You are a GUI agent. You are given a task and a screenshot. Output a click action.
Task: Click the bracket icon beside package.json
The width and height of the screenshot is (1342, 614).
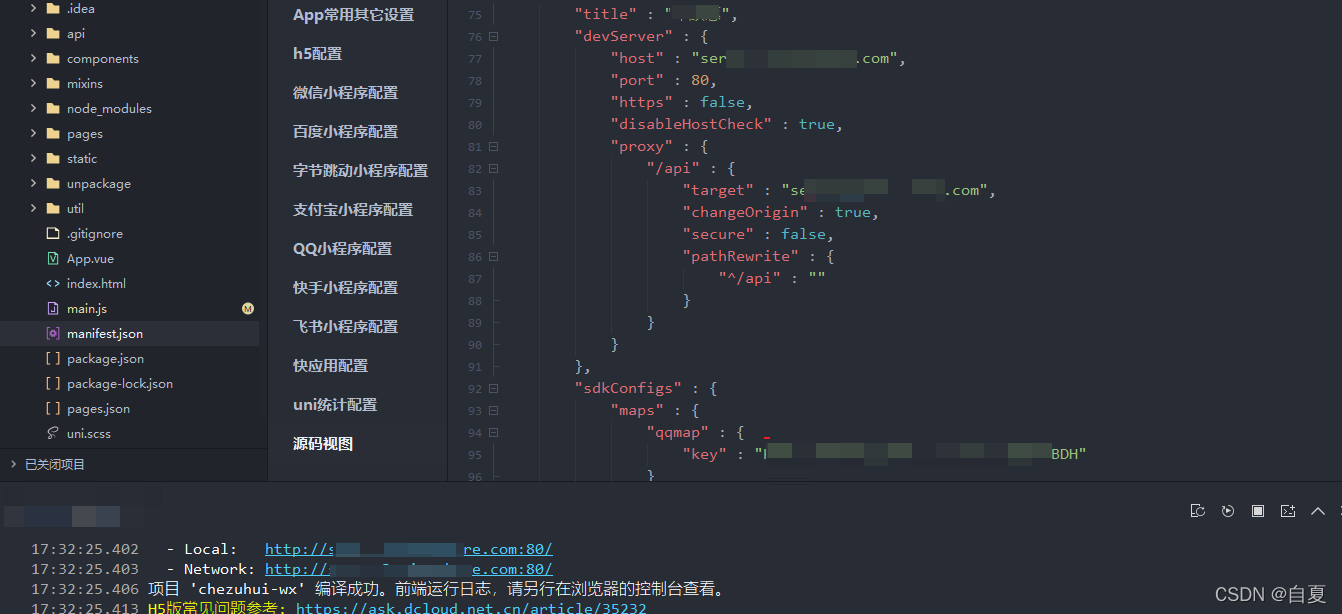53,359
